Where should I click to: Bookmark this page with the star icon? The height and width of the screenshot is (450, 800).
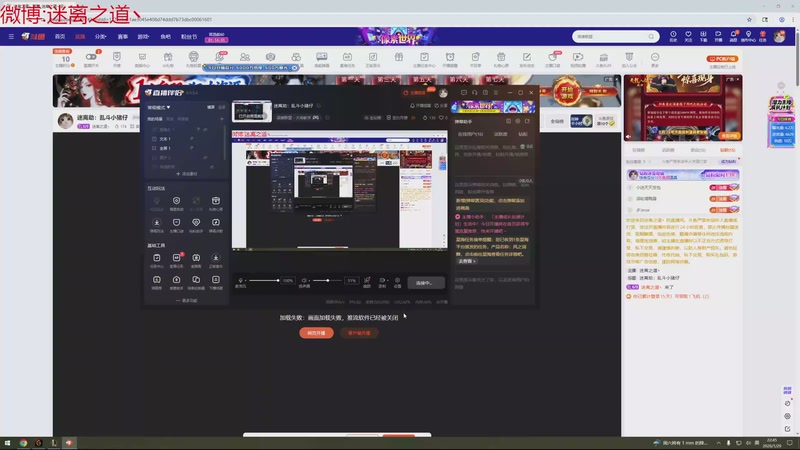(x=749, y=19)
